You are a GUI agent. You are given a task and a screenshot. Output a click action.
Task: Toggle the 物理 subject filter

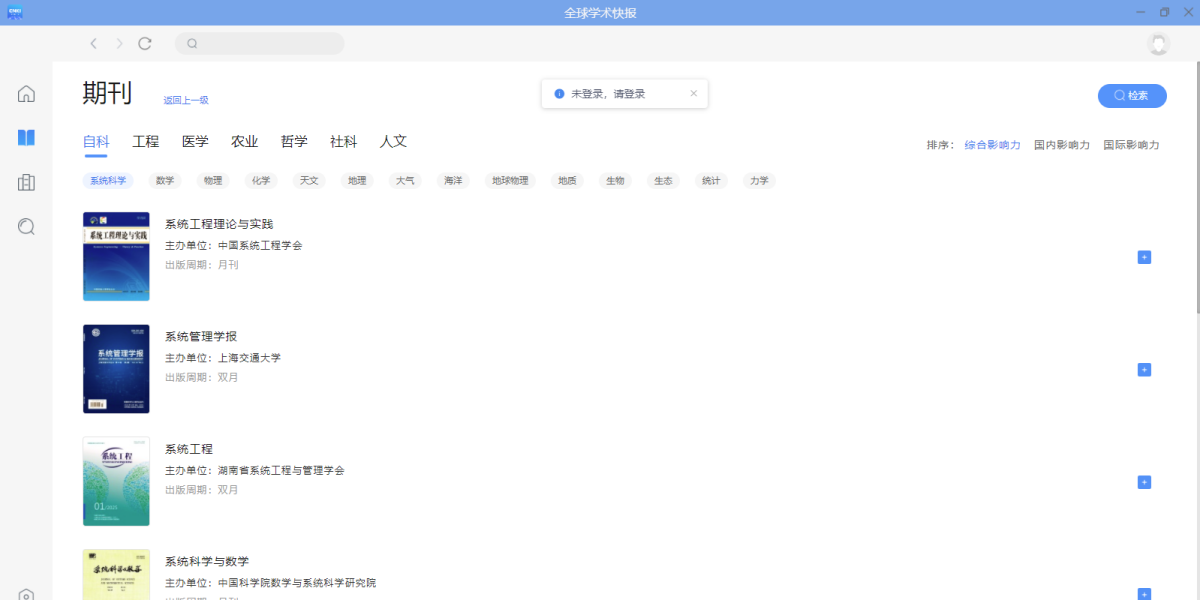[x=212, y=180]
